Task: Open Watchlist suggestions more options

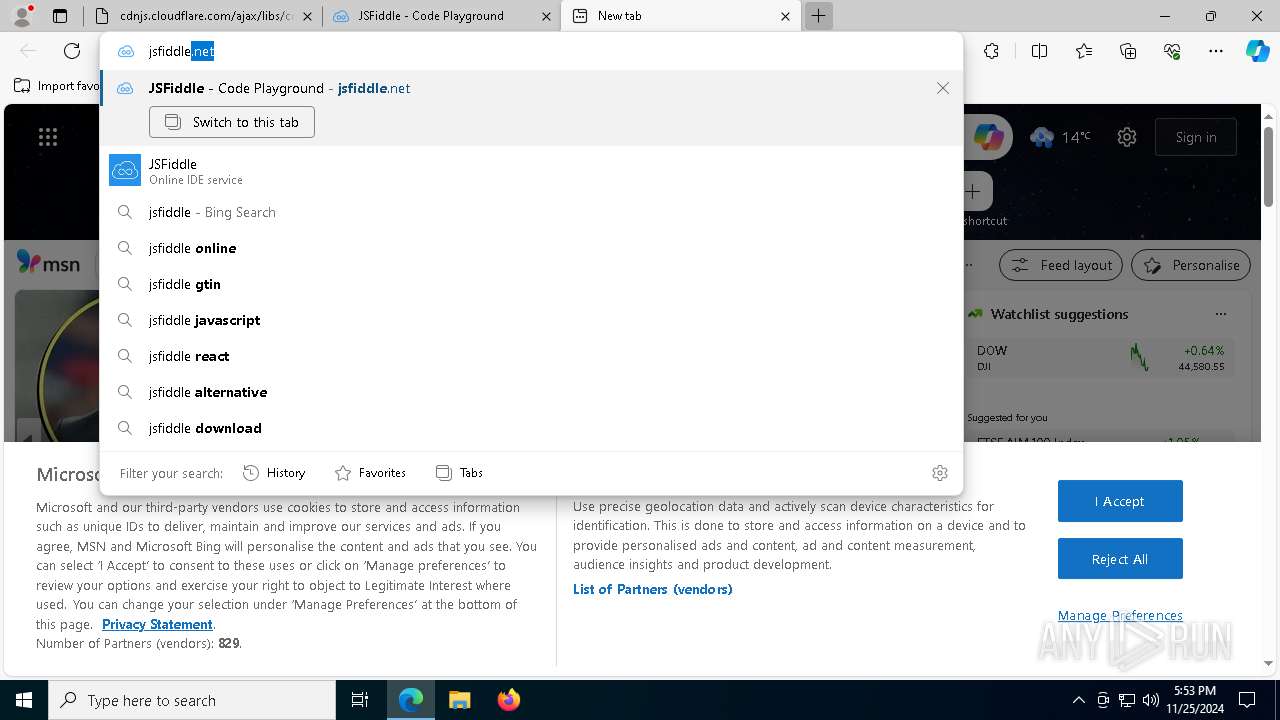Action: tap(1220, 314)
